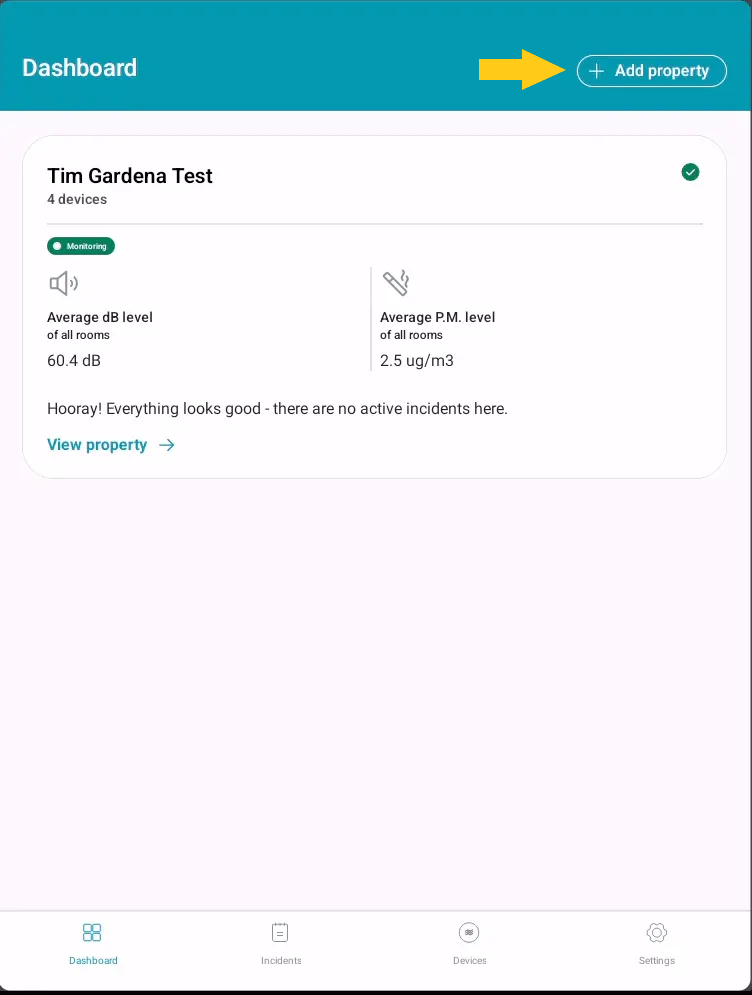Viewport: 752px width, 995px height.
Task: Open Settings using the gear icon
Action: (656, 932)
